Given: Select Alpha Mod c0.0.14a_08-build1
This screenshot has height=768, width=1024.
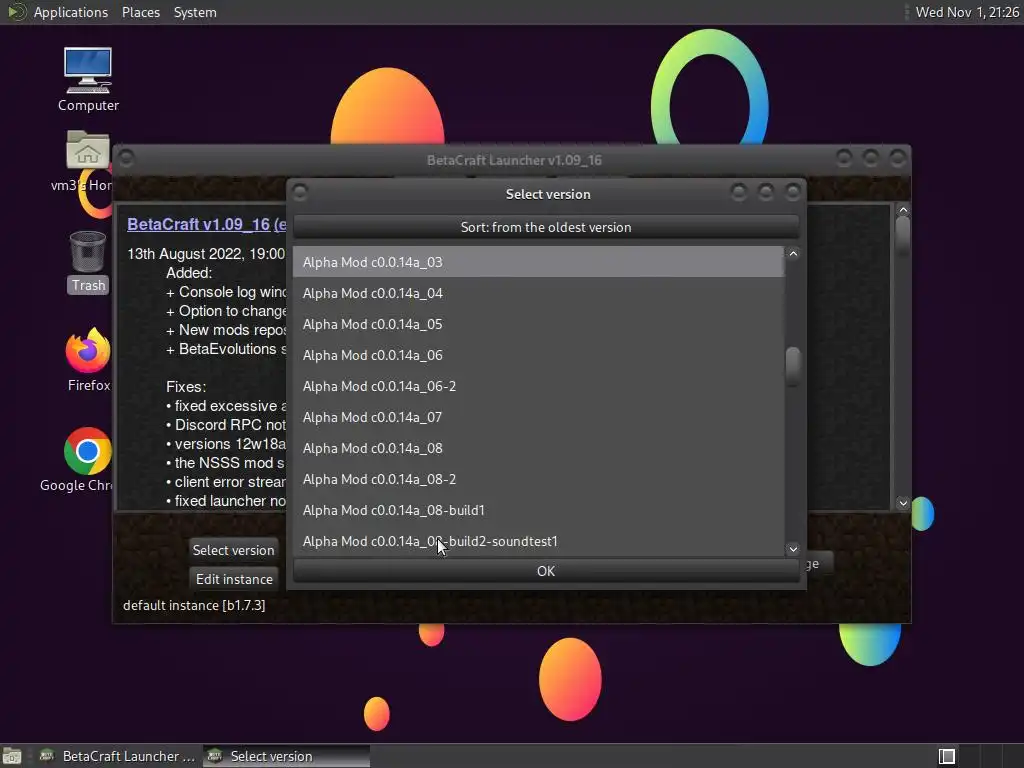Looking at the screenshot, I should (538, 510).
